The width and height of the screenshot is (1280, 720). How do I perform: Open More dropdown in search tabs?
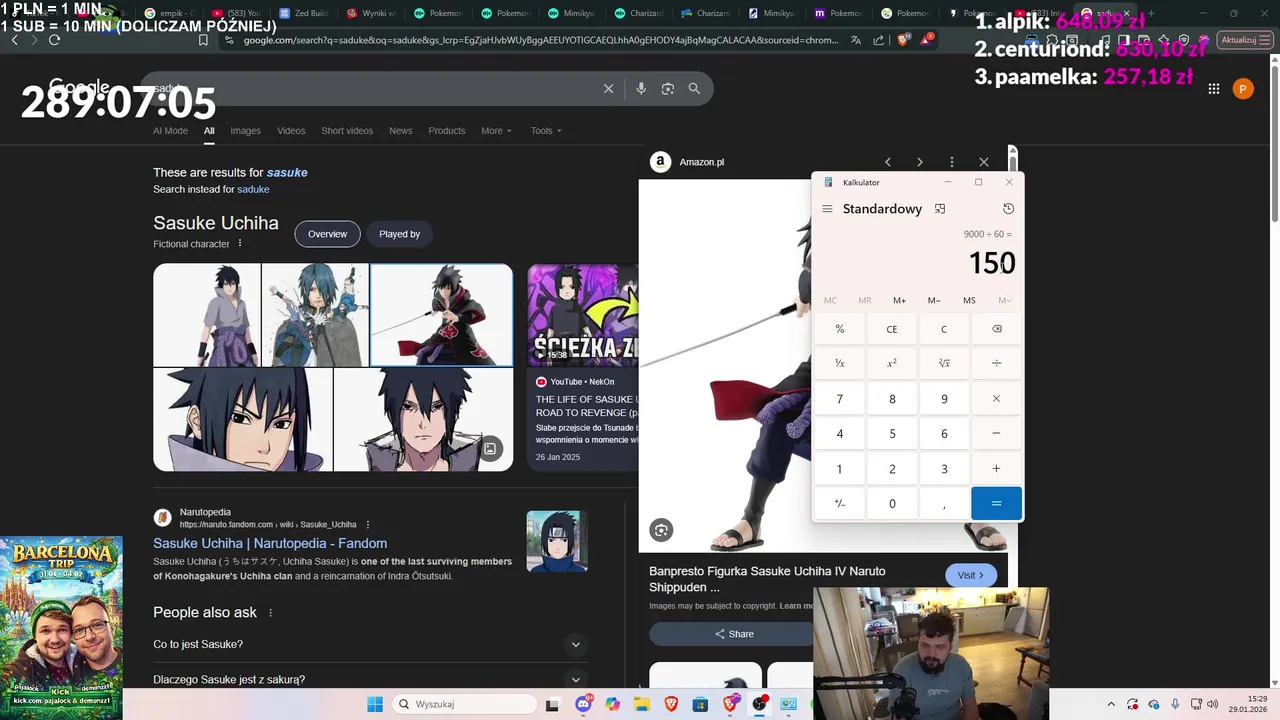tap(496, 131)
